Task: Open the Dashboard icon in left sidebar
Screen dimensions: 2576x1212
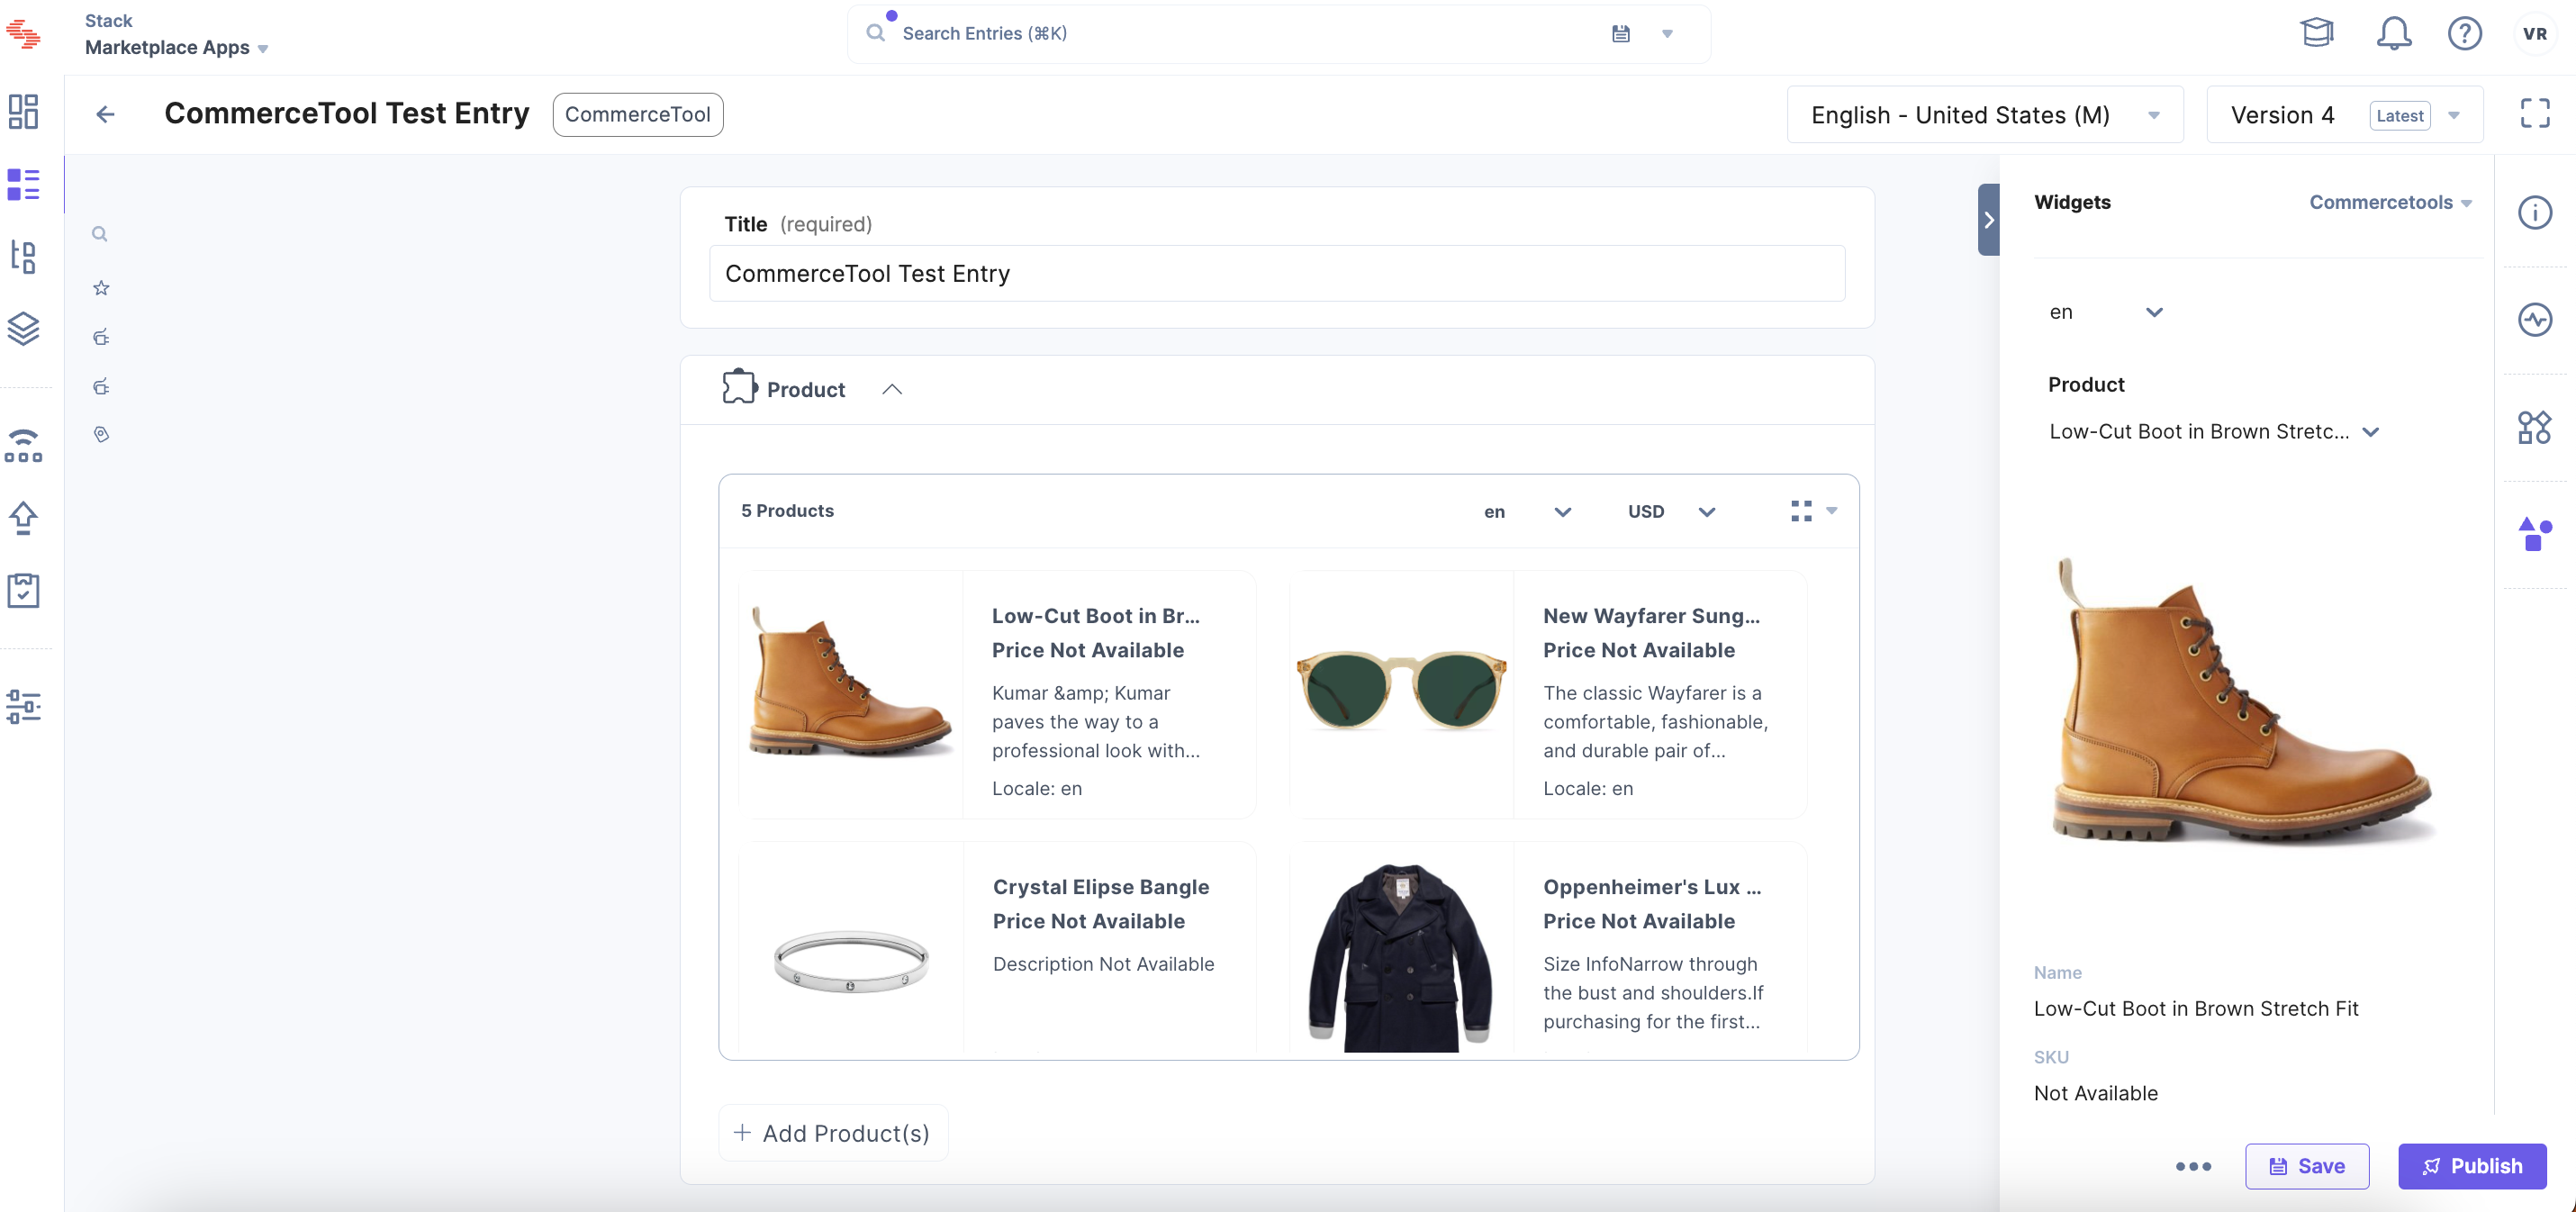Action: click(x=23, y=111)
